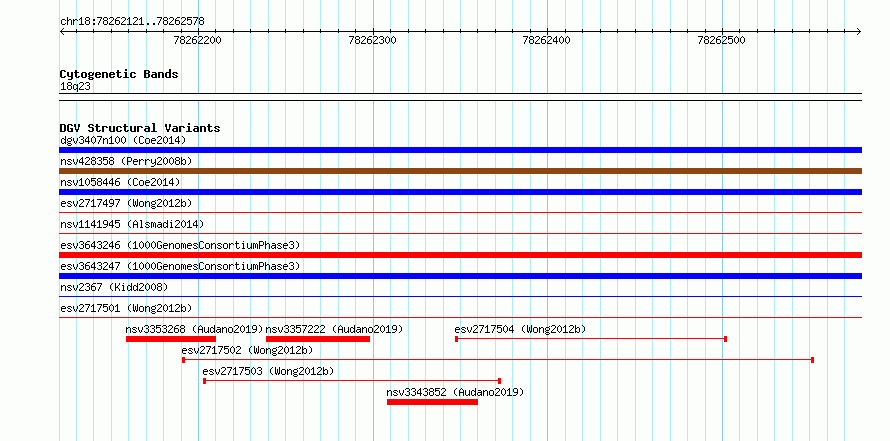Click esv3643246 (1000GenomesConsortiumPhase3) label
Viewport: 890px width, 441px height.
(x=180, y=245)
